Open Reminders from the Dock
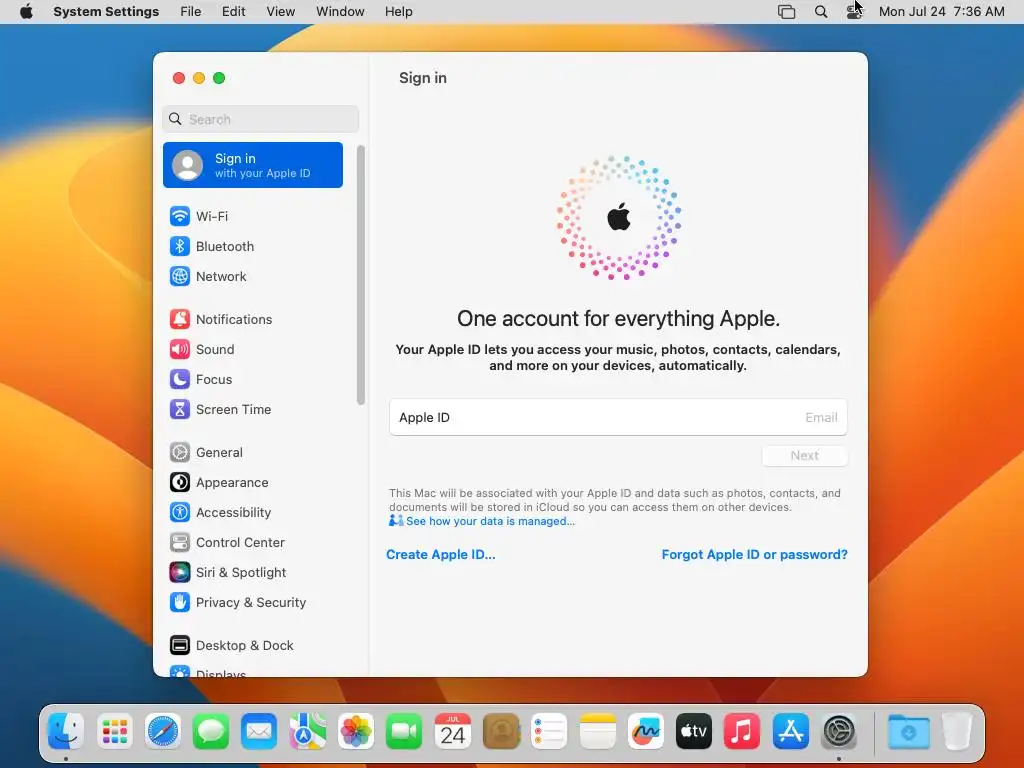1024x768 pixels. [549, 731]
